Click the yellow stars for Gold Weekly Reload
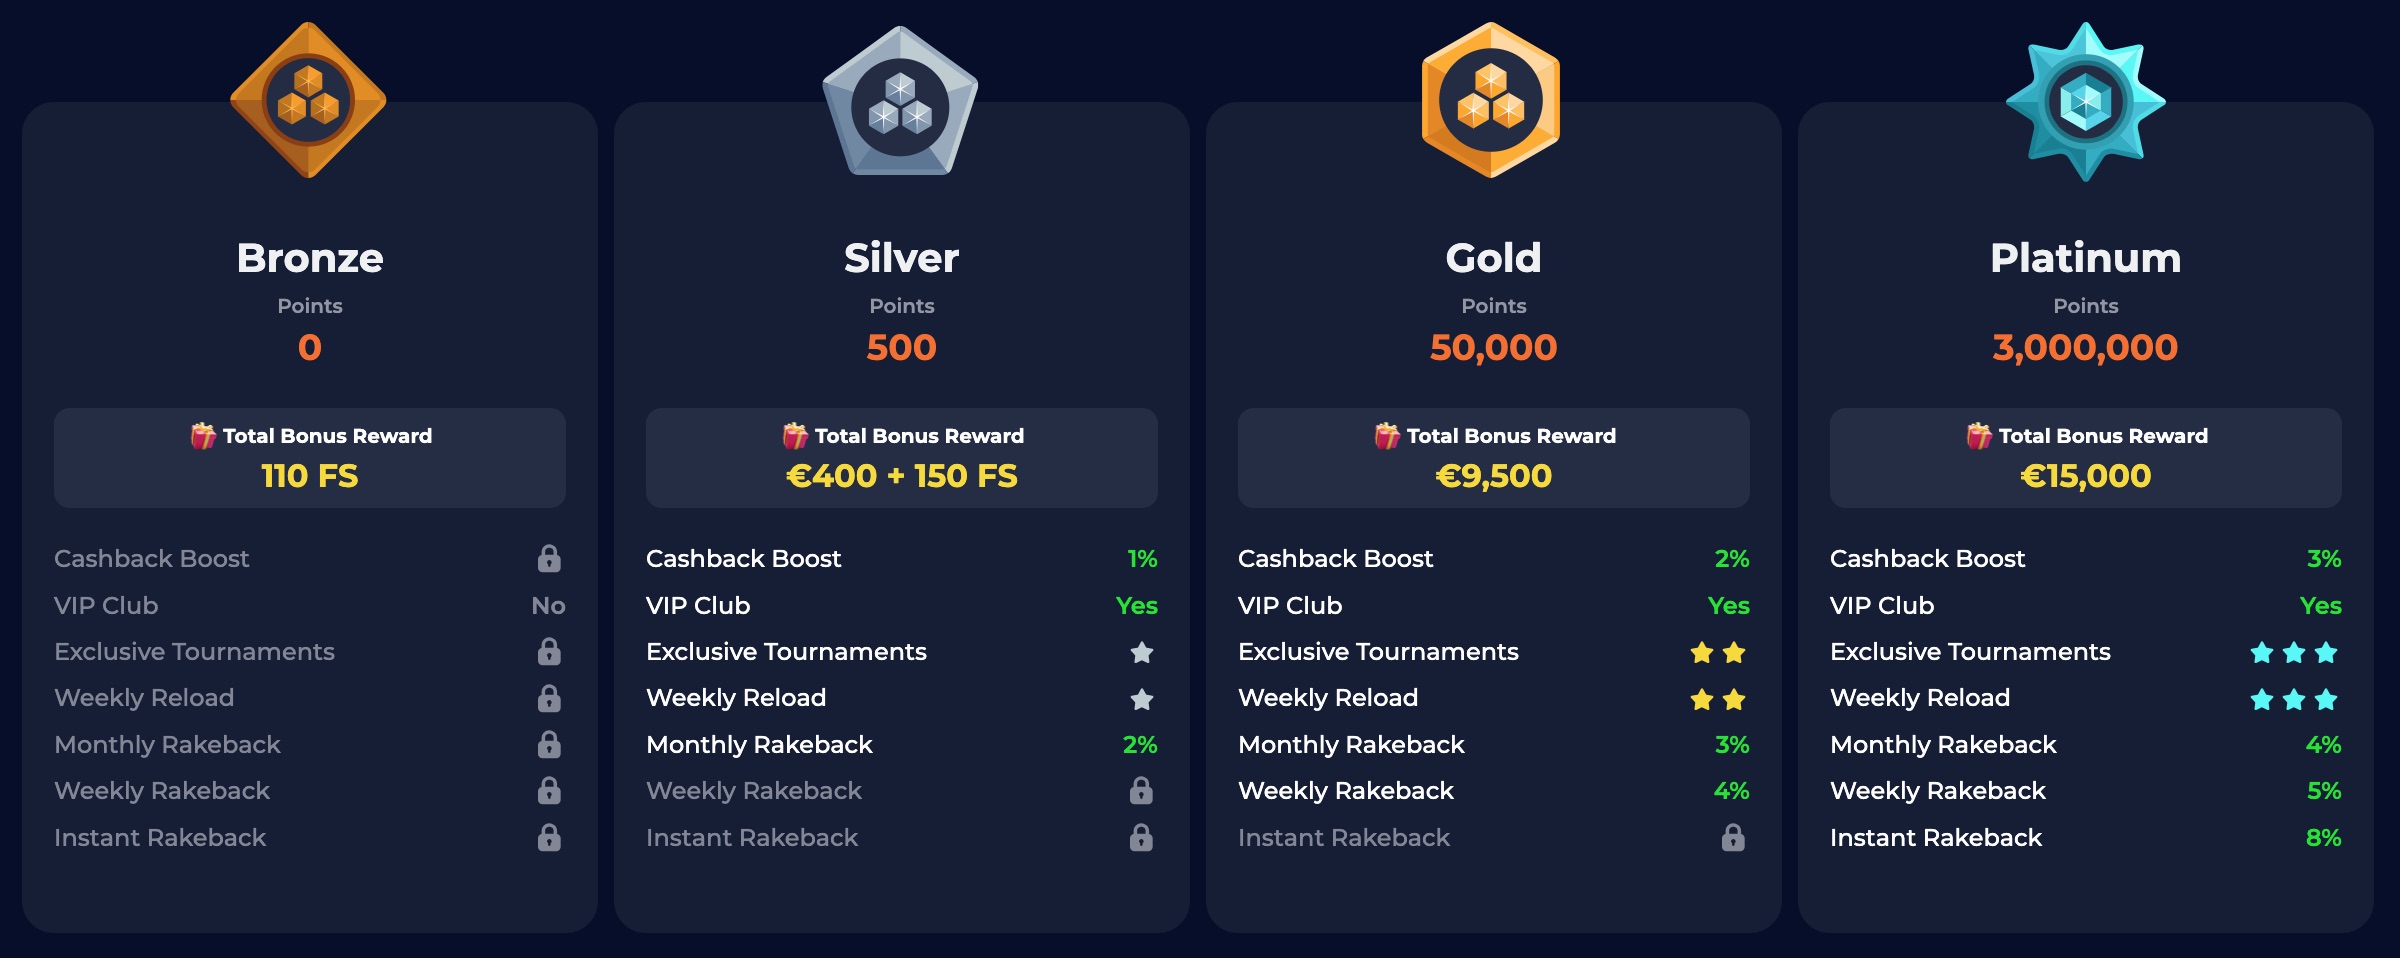The image size is (2400, 958). 1718,699
